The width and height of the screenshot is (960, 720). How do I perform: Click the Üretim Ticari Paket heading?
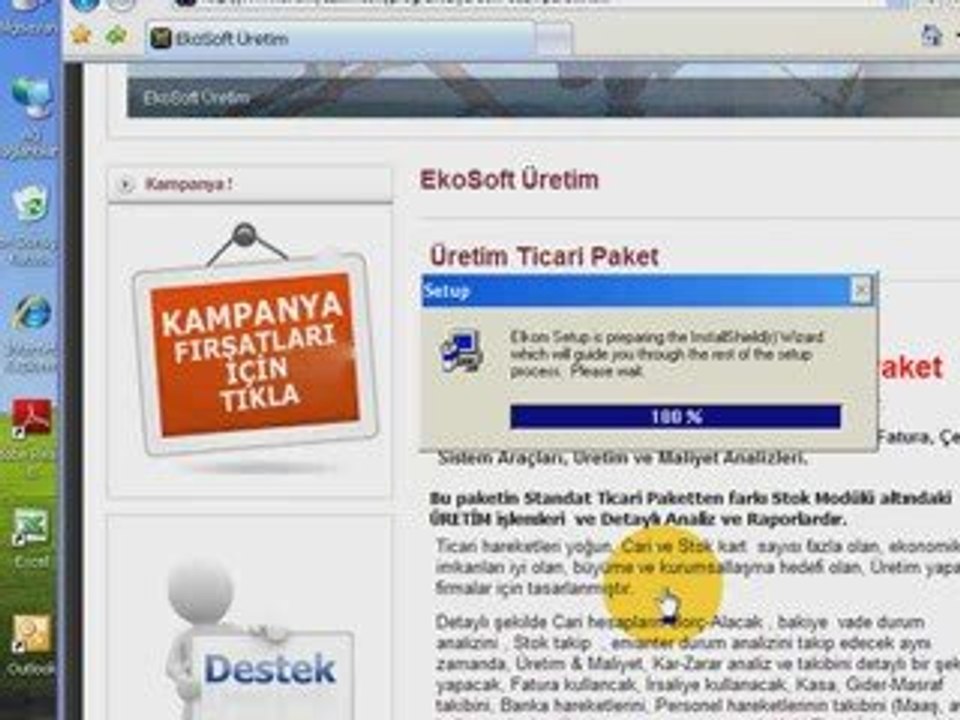pos(544,257)
